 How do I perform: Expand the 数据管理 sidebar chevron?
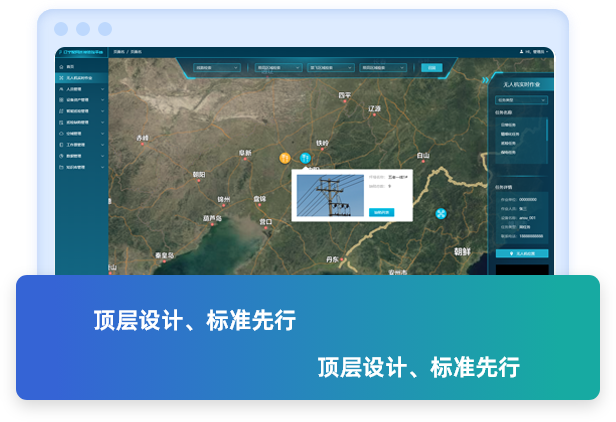[x=102, y=156]
